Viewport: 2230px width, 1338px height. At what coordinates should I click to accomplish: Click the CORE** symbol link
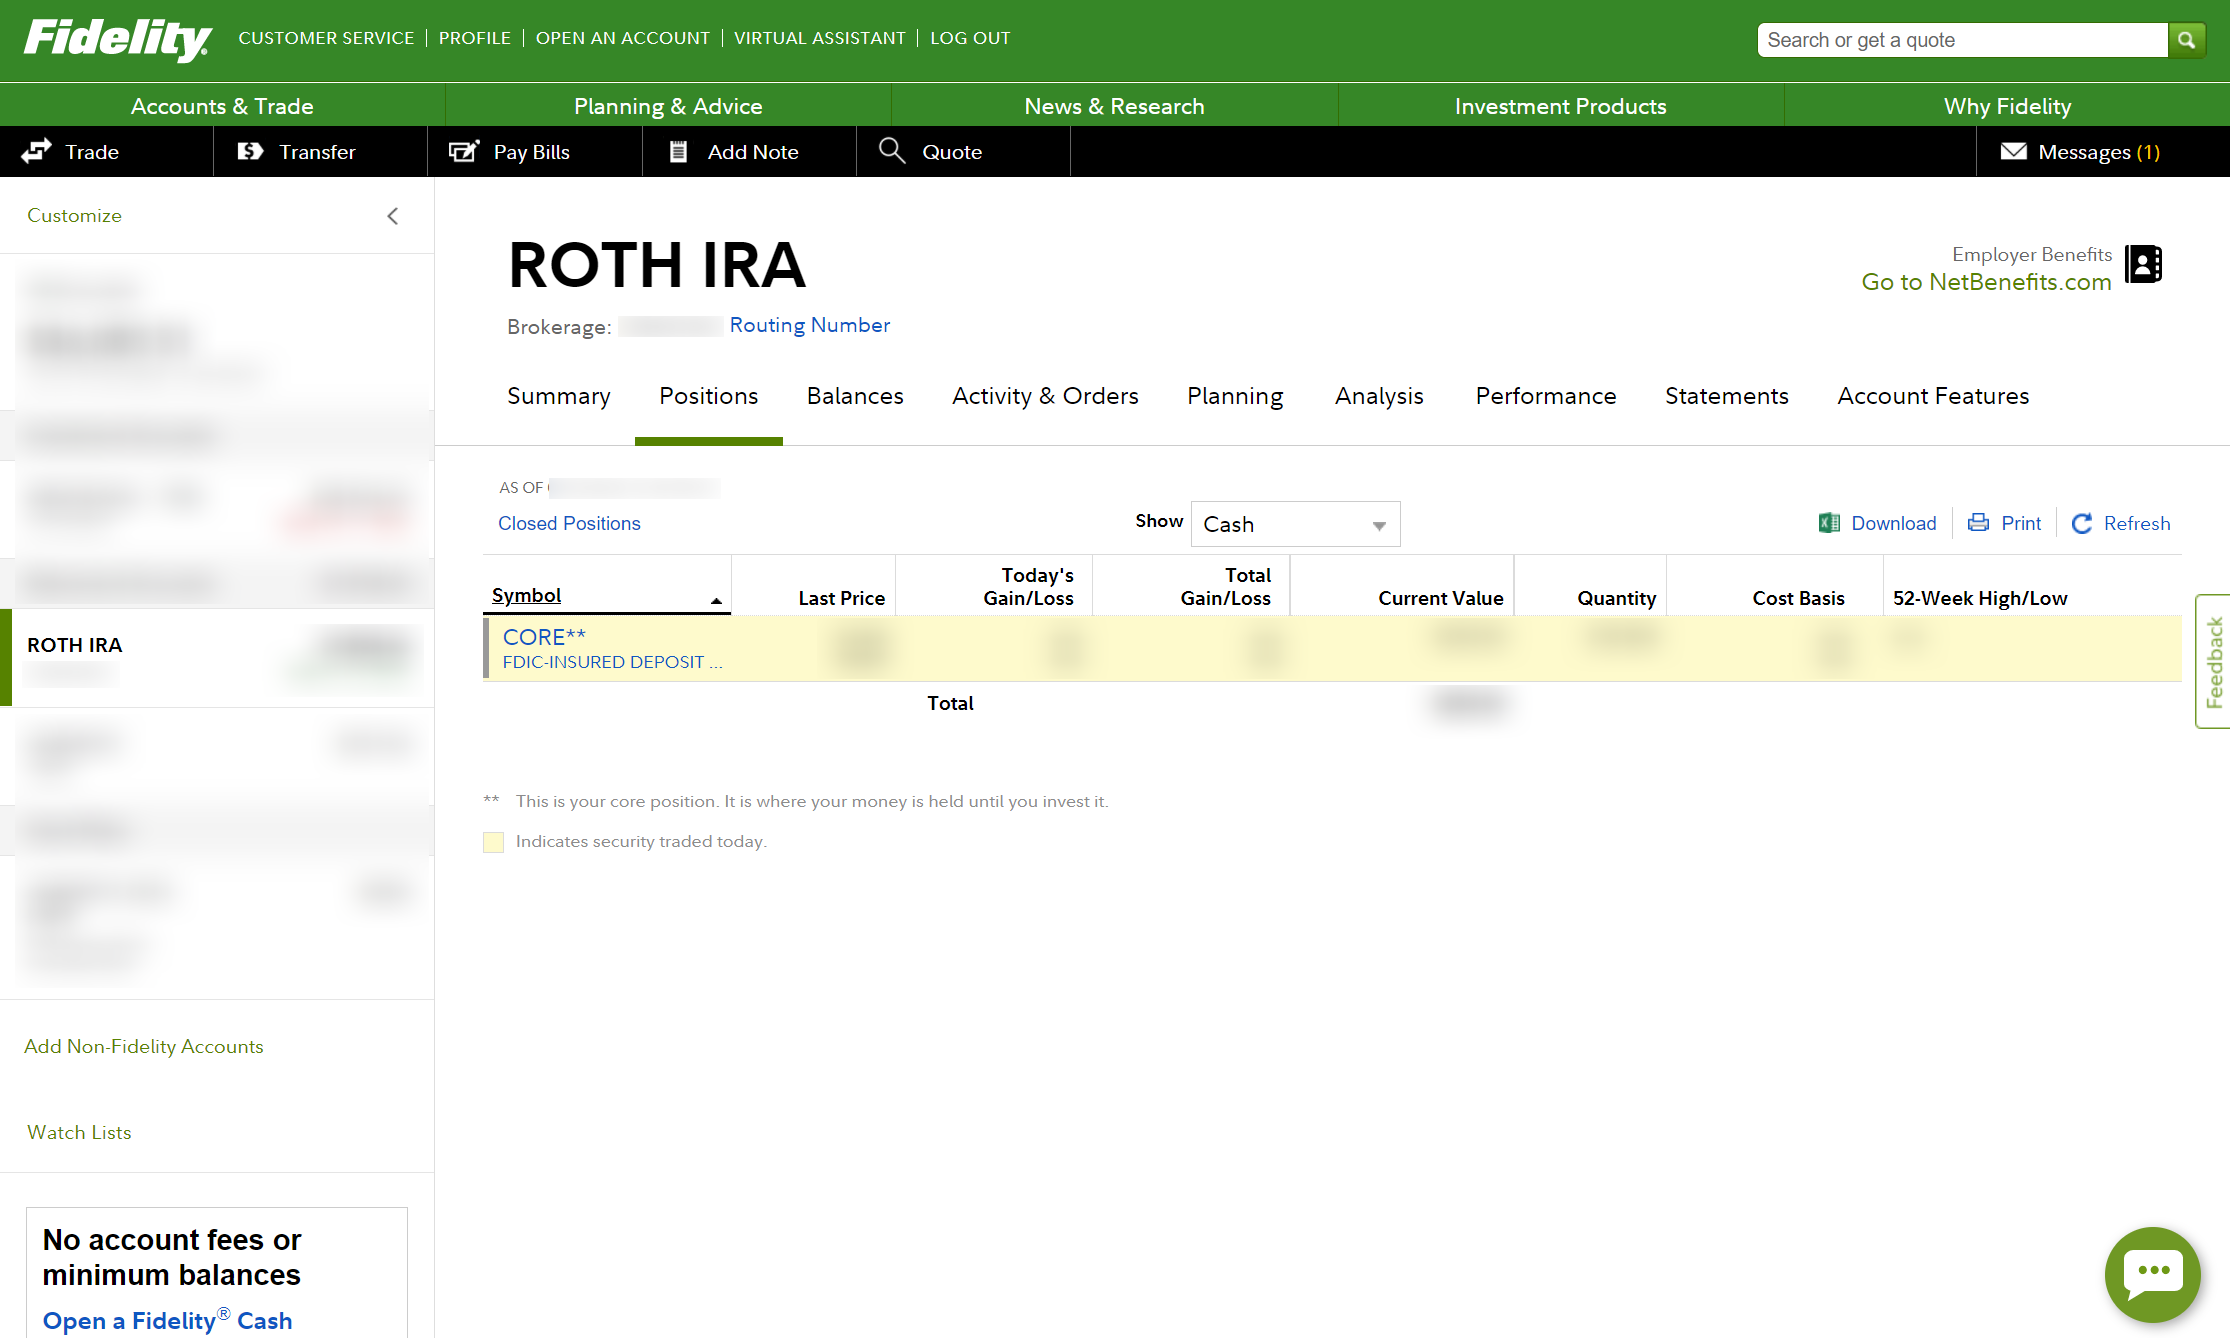pos(544,637)
